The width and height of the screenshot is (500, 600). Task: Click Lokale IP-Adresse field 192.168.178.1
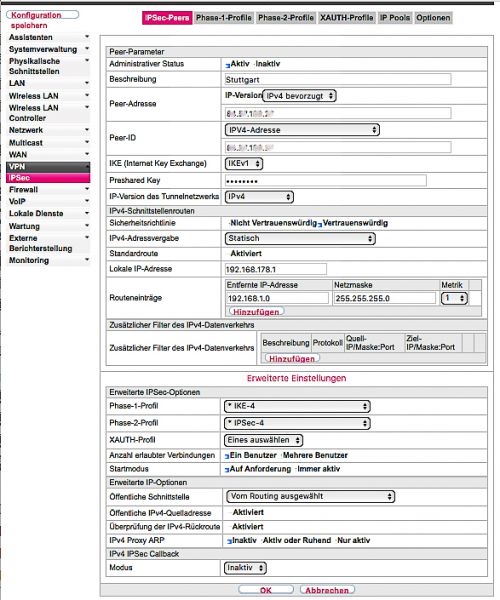coord(276,269)
